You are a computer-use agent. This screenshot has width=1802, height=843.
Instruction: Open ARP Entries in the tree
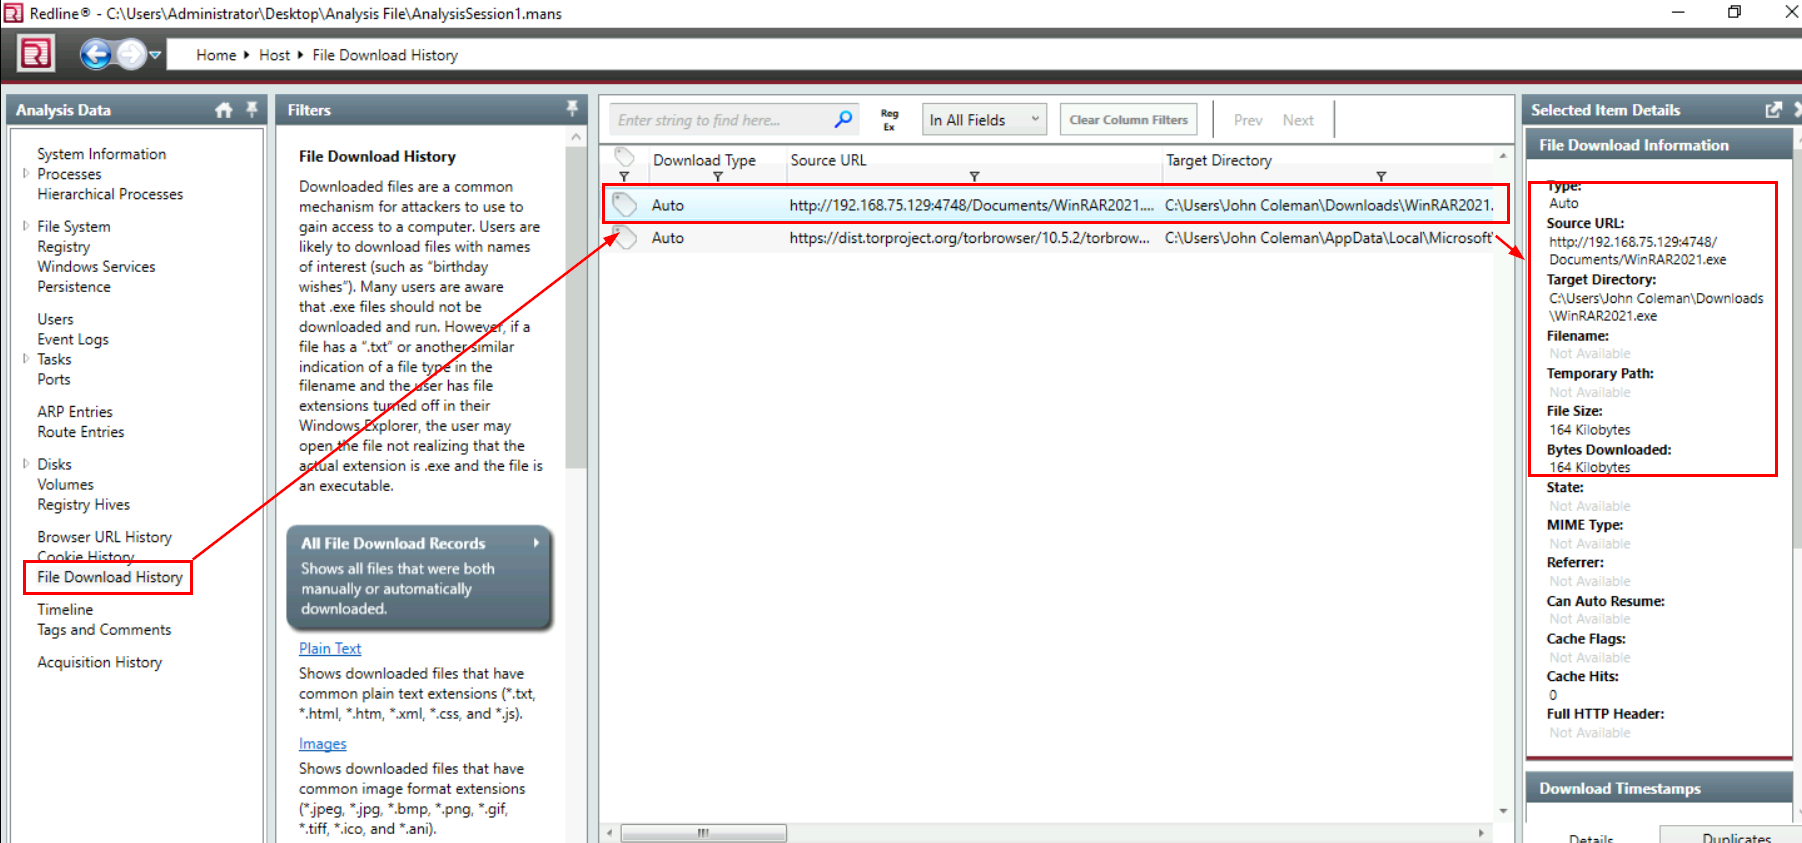[x=75, y=412]
